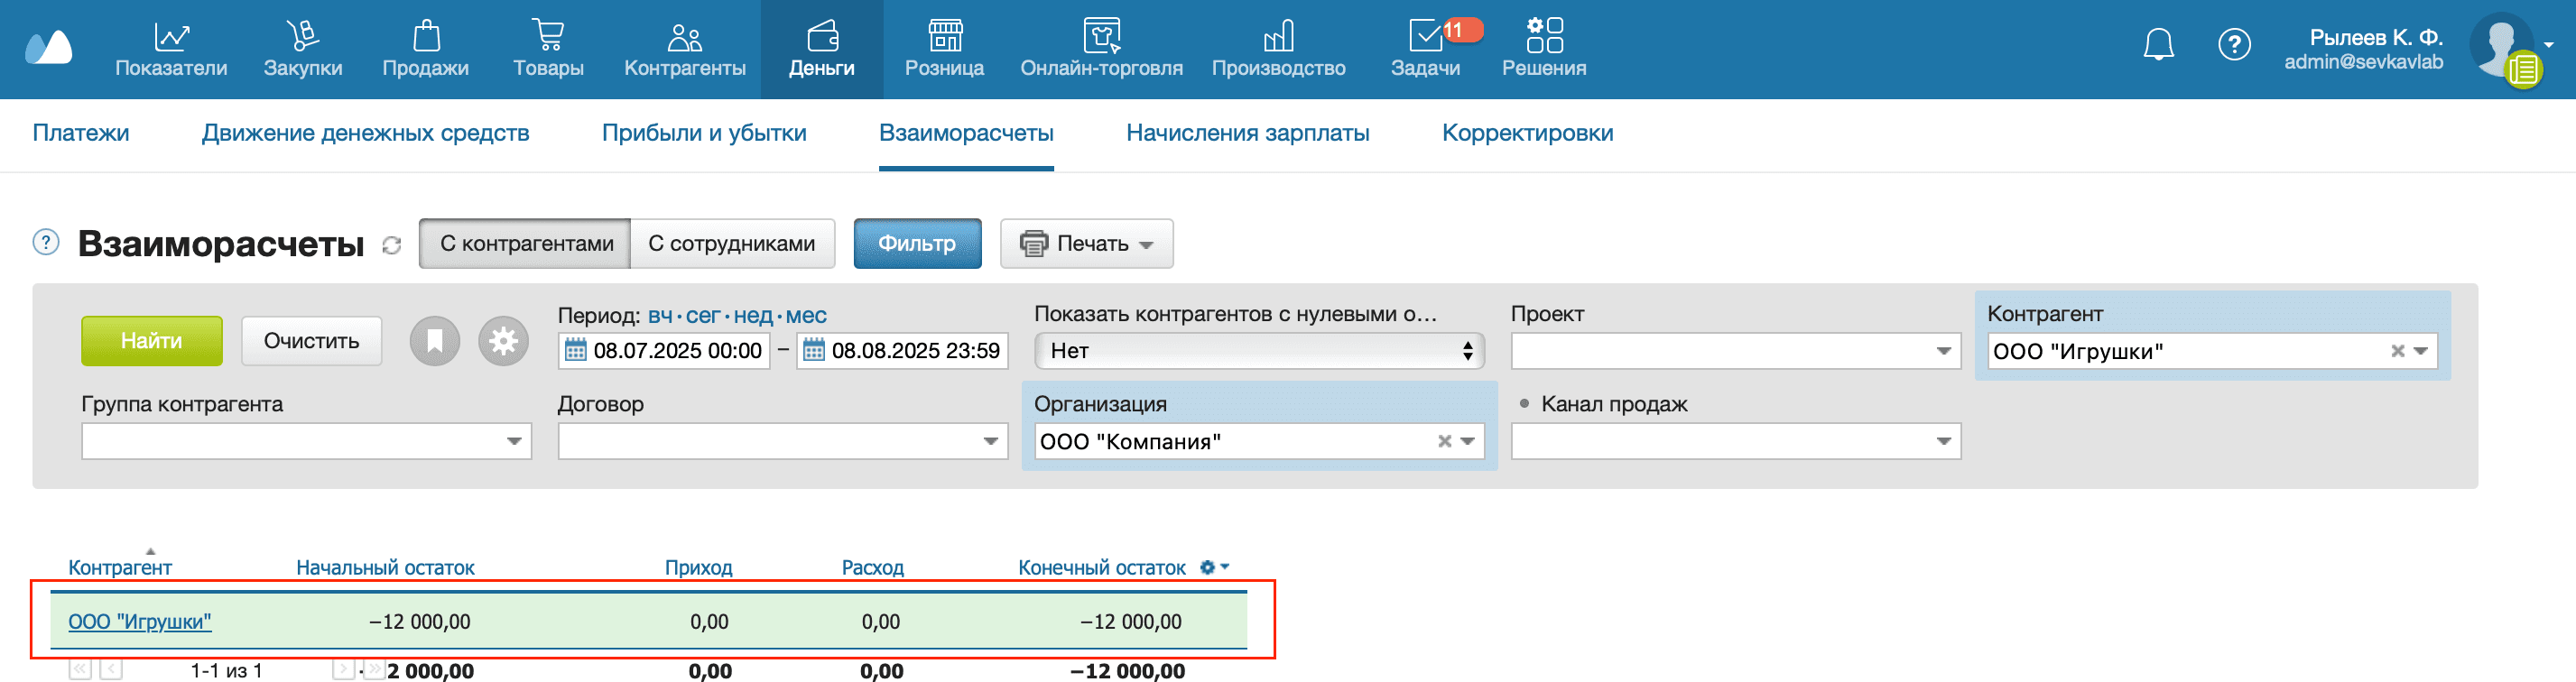
Task: Click the Очистить button
Action: coord(311,341)
